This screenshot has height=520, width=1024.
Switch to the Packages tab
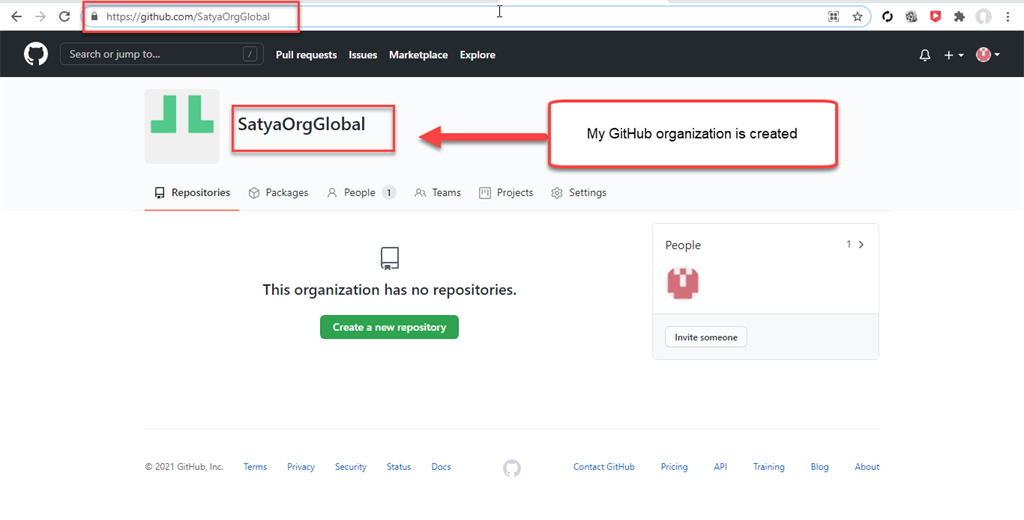pos(278,193)
